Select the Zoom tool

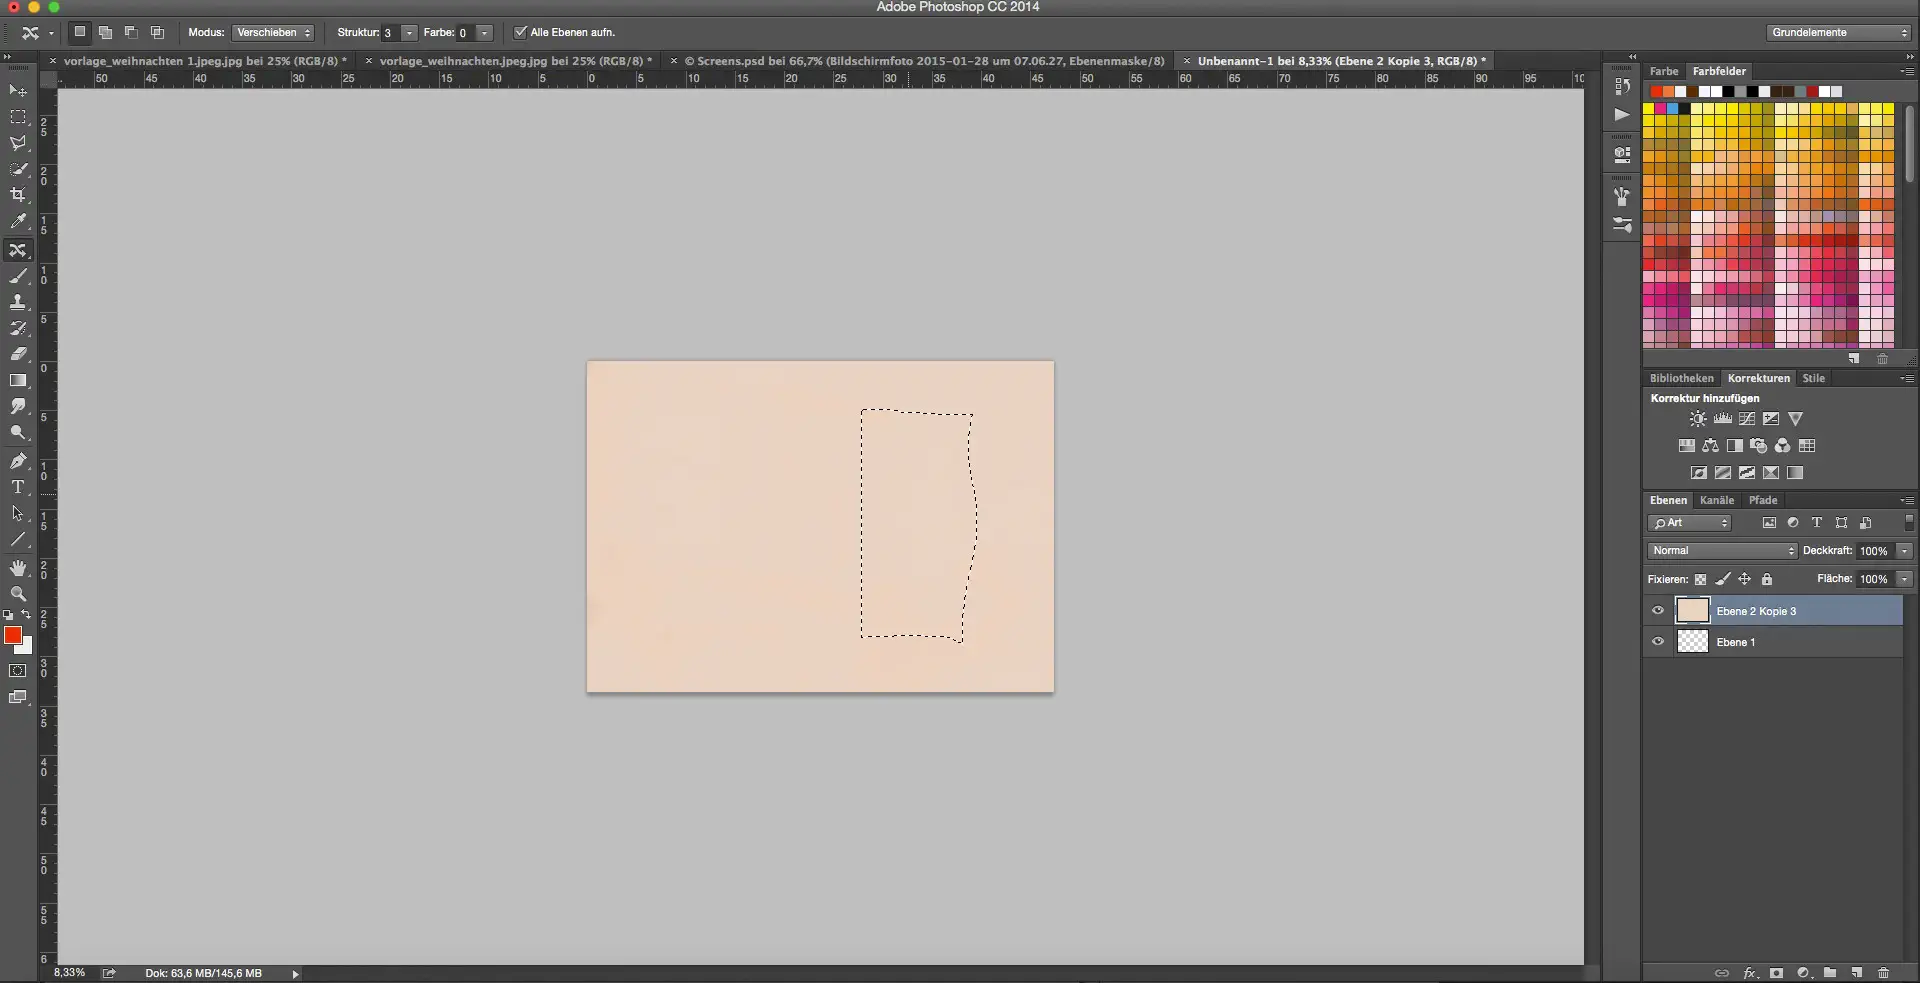click(19, 594)
